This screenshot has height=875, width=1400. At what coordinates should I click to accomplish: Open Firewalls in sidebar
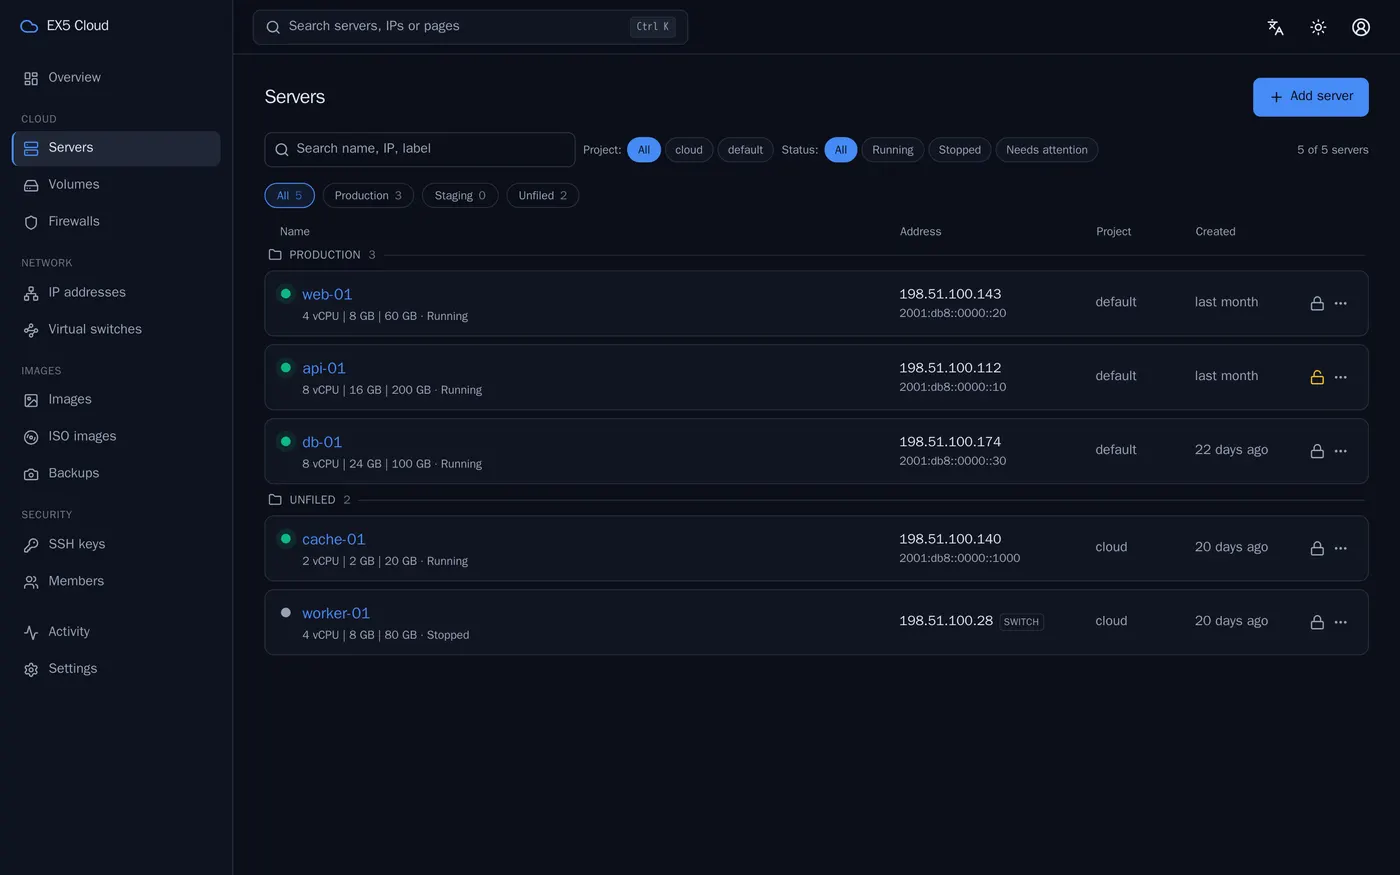(x=116, y=222)
